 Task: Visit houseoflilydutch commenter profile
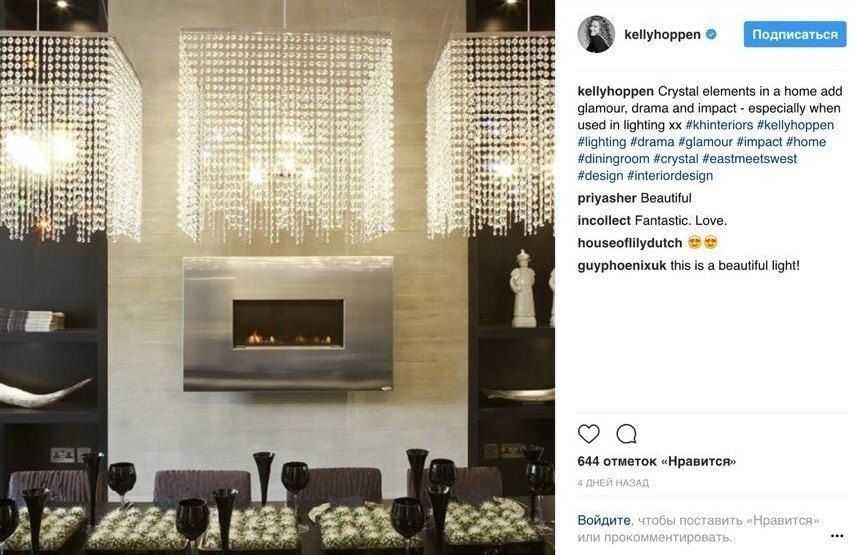[x=629, y=243]
